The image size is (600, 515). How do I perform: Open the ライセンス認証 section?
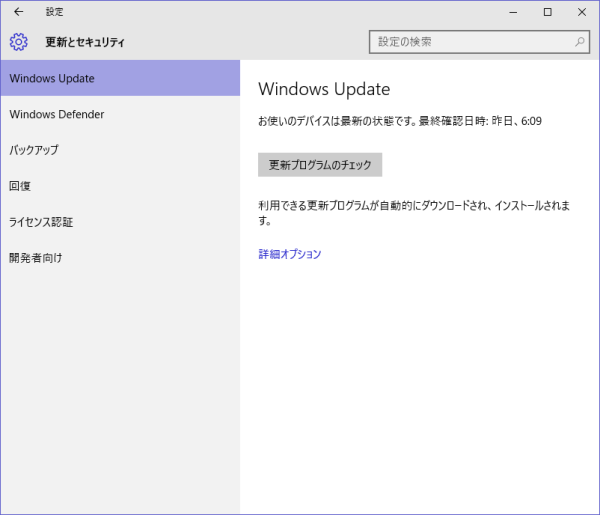[x=120, y=222]
